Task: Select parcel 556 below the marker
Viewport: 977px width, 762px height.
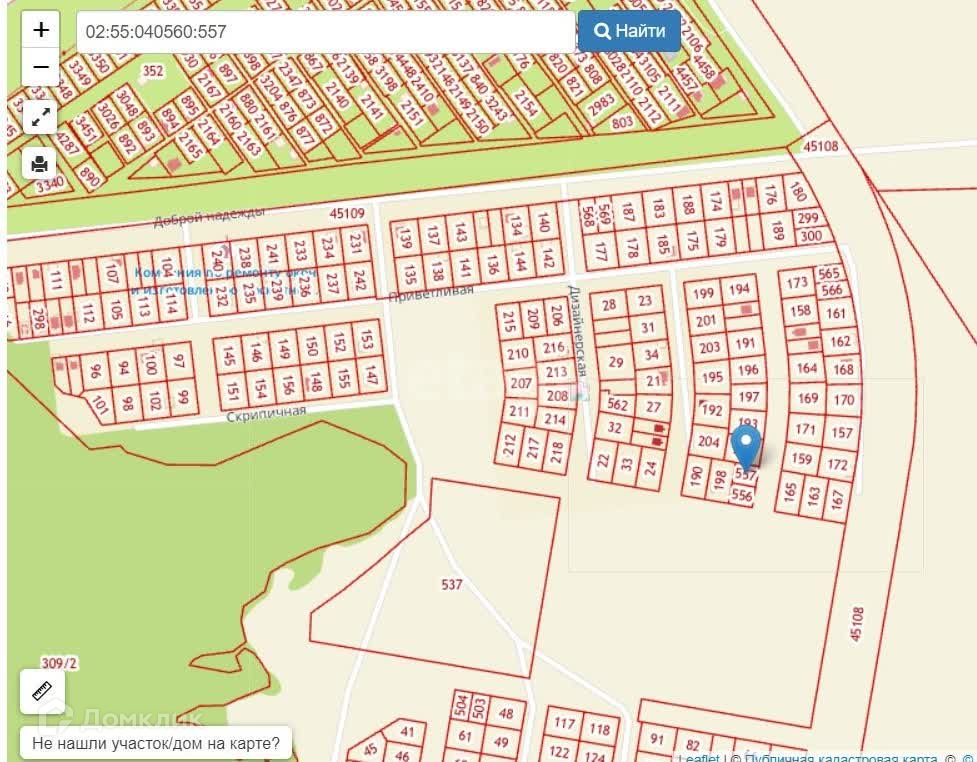Action: 742,495
